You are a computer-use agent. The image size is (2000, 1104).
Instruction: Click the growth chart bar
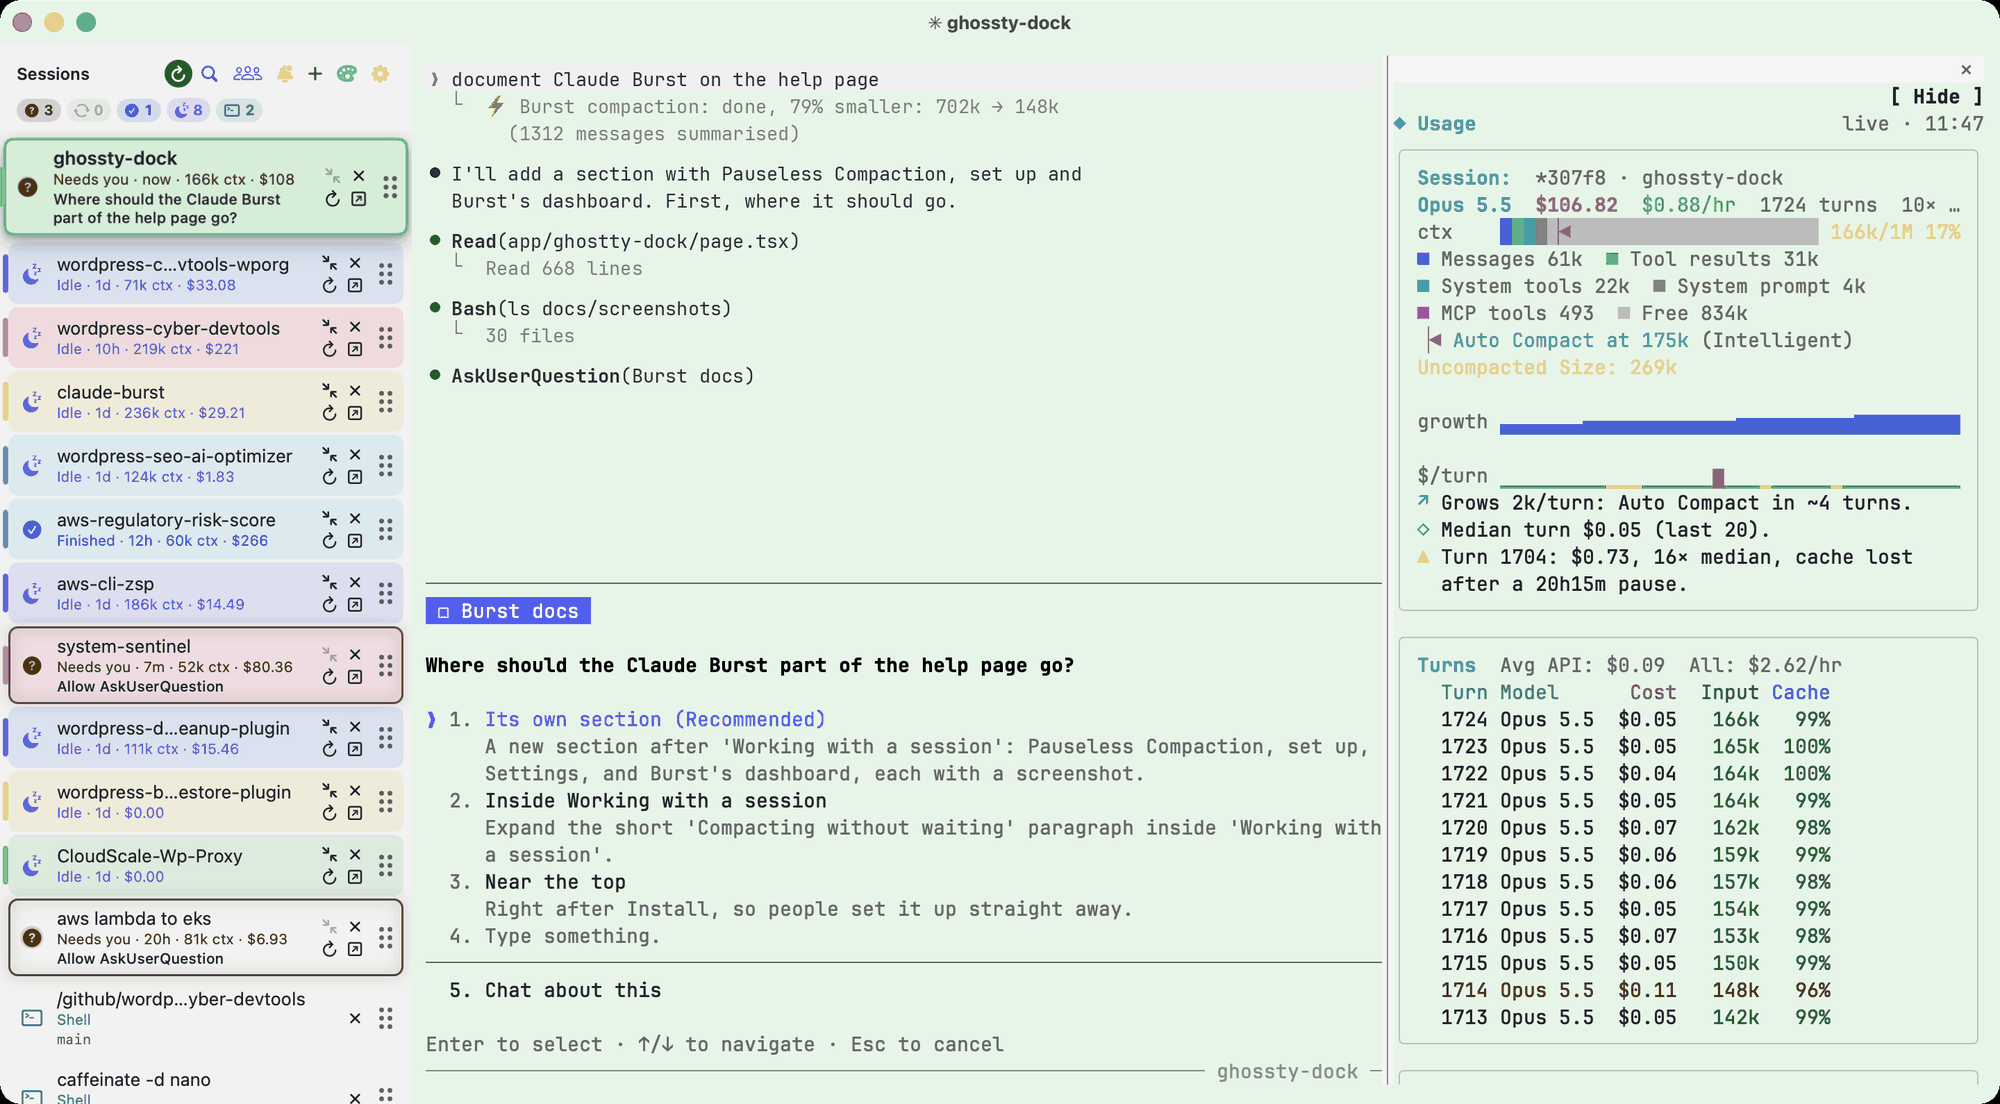click(x=1730, y=423)
